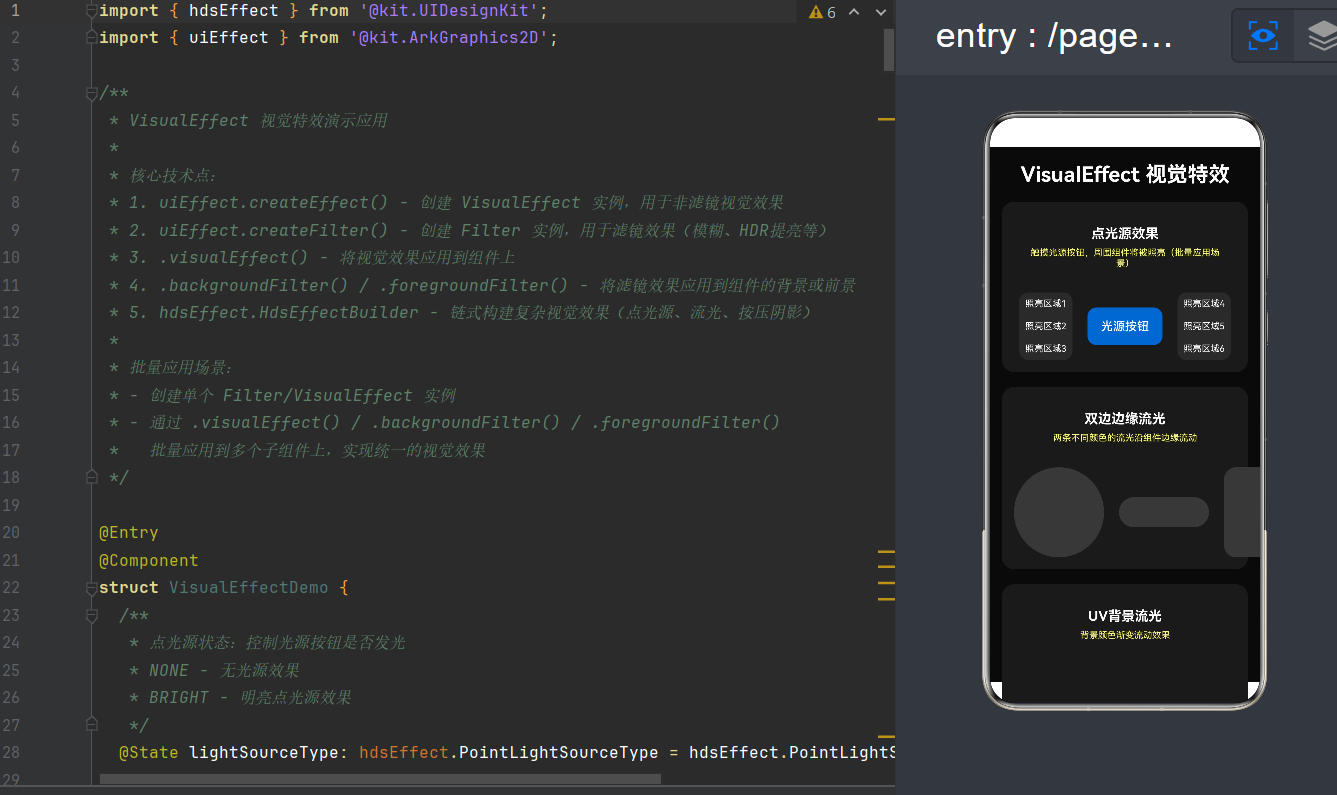The image size is (1337, 795).
Task: Click the UV背景流光 card heading
Action: click(1125, 616)
